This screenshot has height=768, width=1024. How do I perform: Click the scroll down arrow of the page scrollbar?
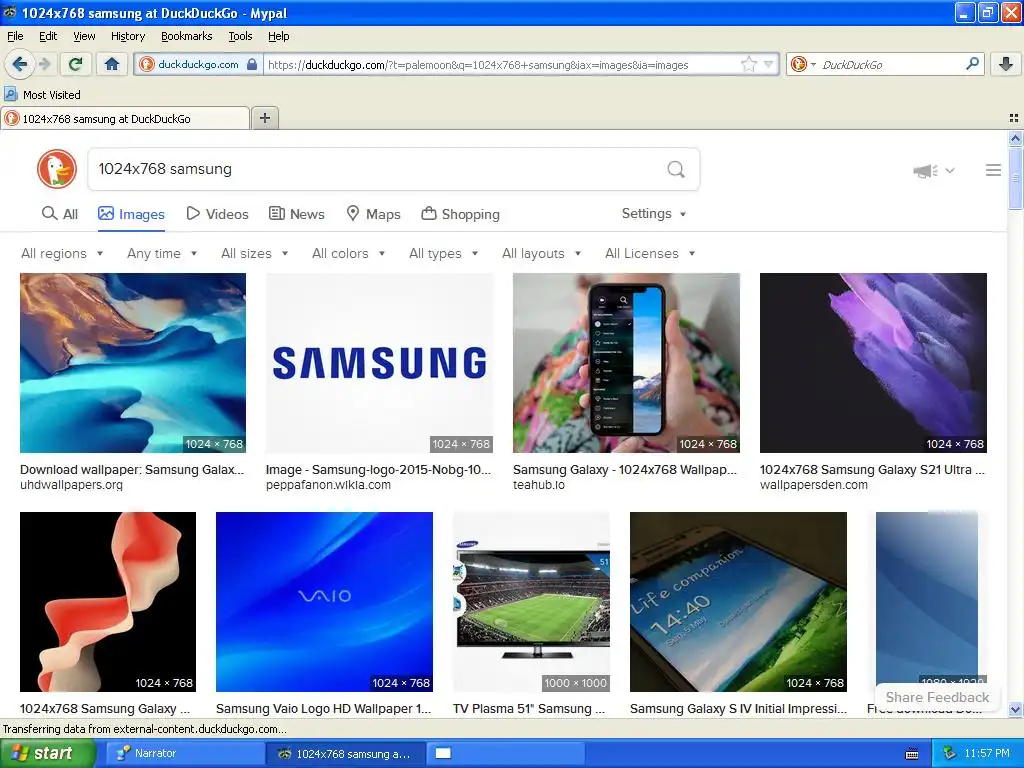pos(1015,709)
